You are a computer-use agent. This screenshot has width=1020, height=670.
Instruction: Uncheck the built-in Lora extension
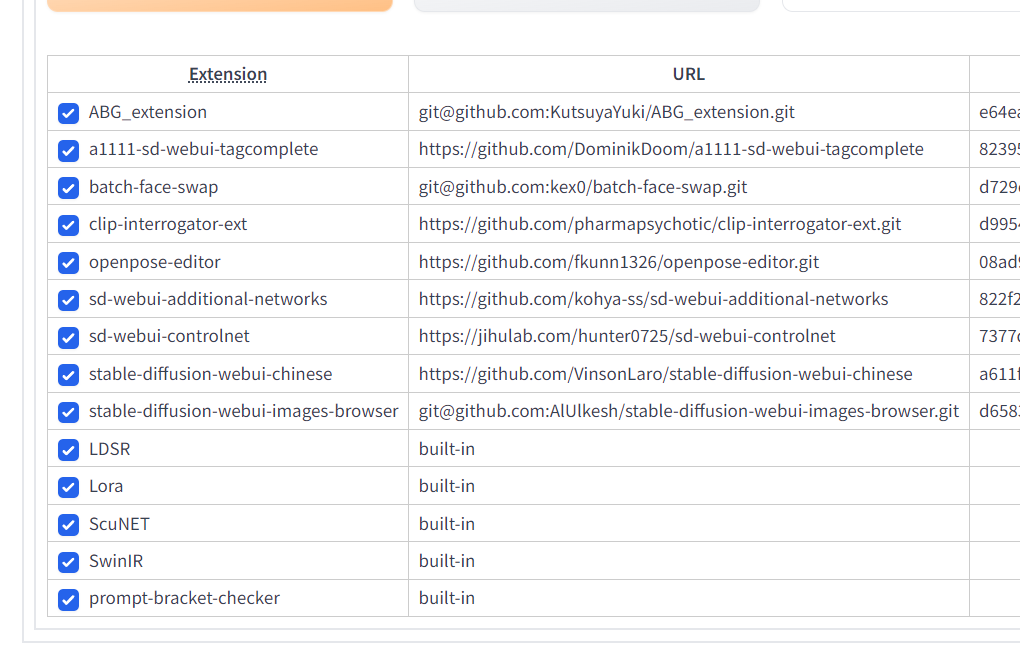(x=68, y=486)
